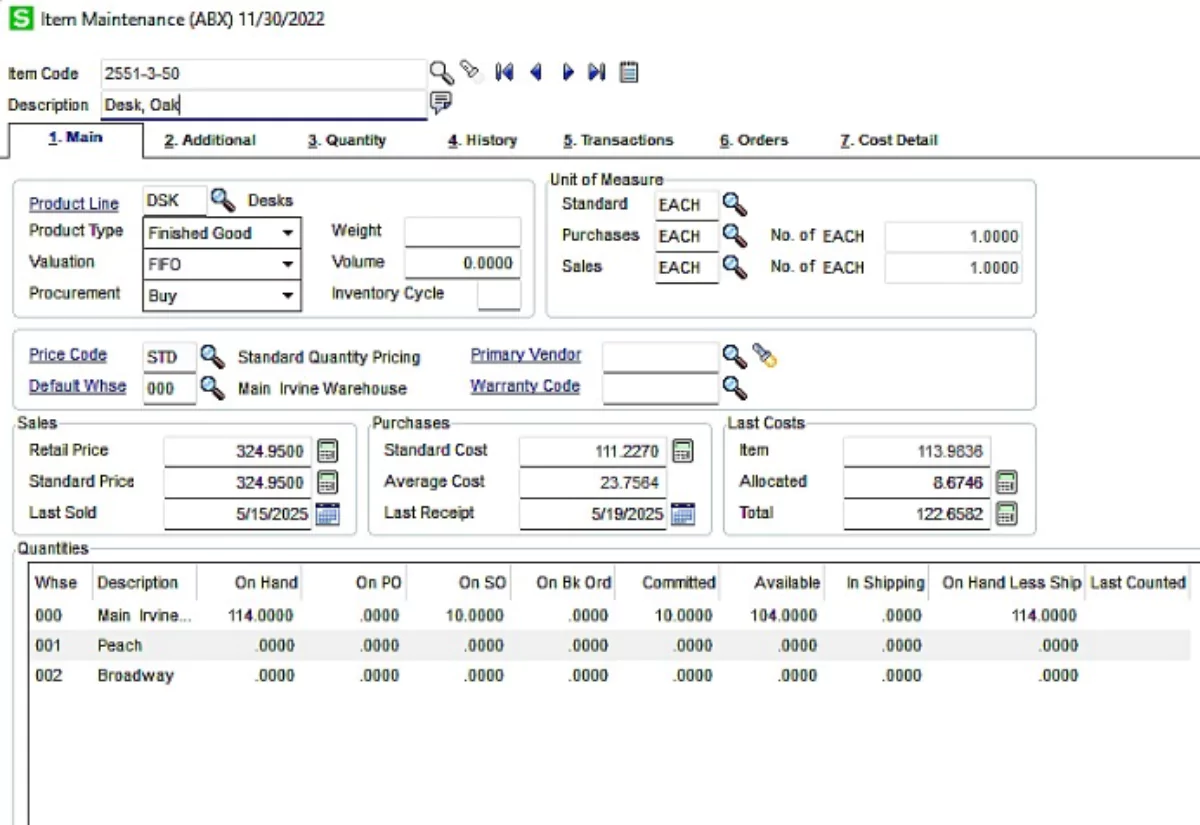Click the On SO value 10.0000
The image size is (1200, 825).
click(x=474, y=615)
